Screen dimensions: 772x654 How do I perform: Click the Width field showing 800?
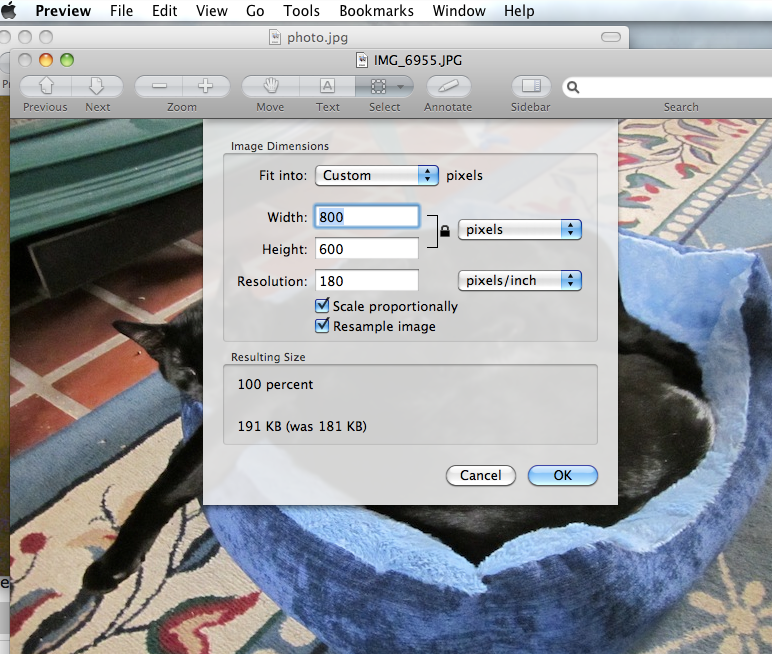tap(367, 217)
